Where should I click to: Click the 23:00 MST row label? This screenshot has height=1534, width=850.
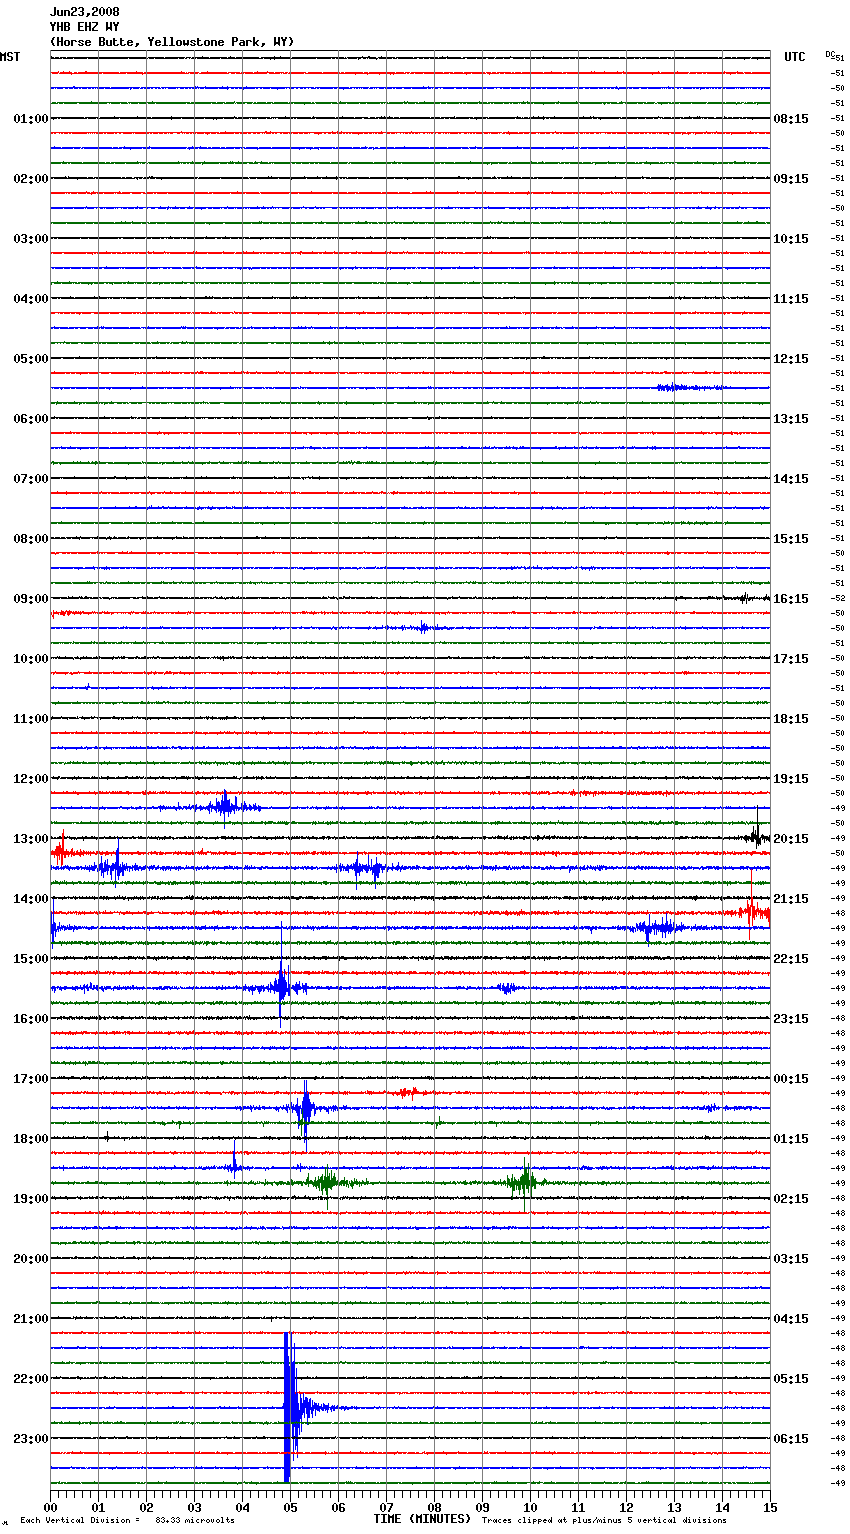tap(31, 1439)
